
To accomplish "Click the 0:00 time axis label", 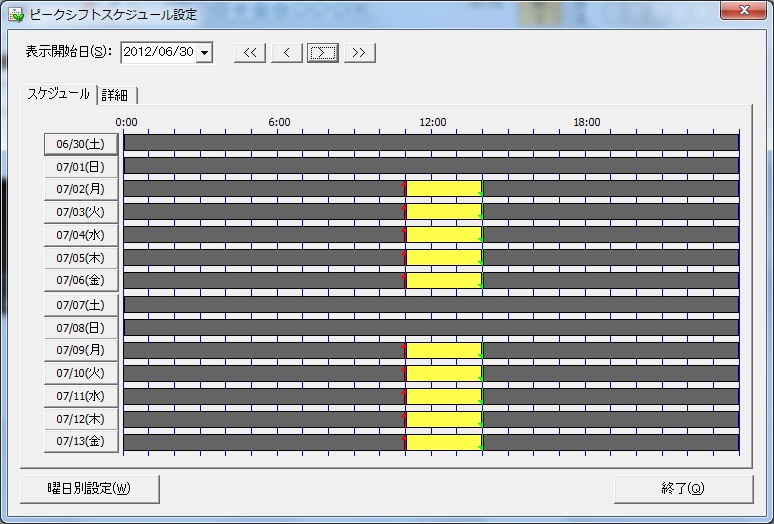I will pyautogui.click(x=126, y=122).
